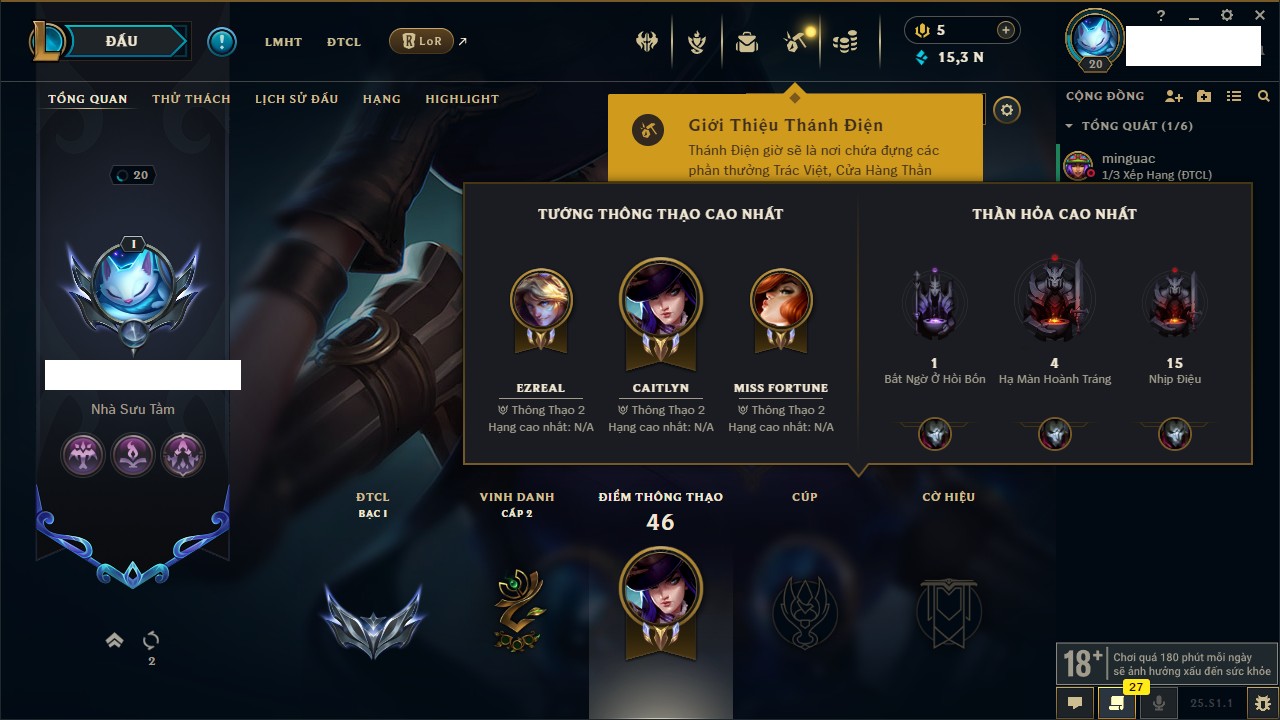Toggle the microphone mute button

(x=1159, y=702)
